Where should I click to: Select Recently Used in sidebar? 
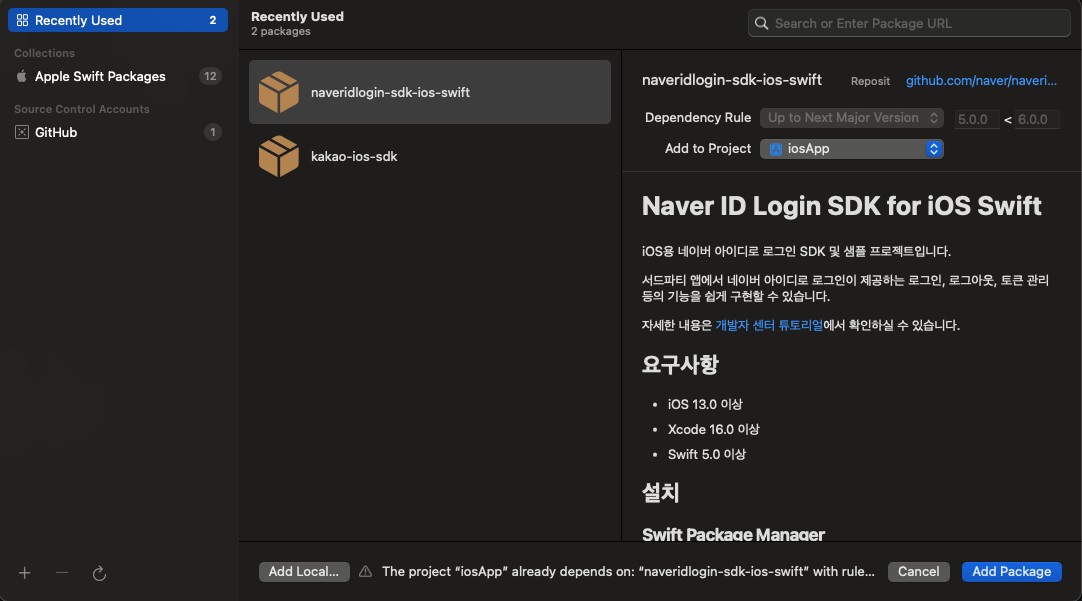point(117,20)
